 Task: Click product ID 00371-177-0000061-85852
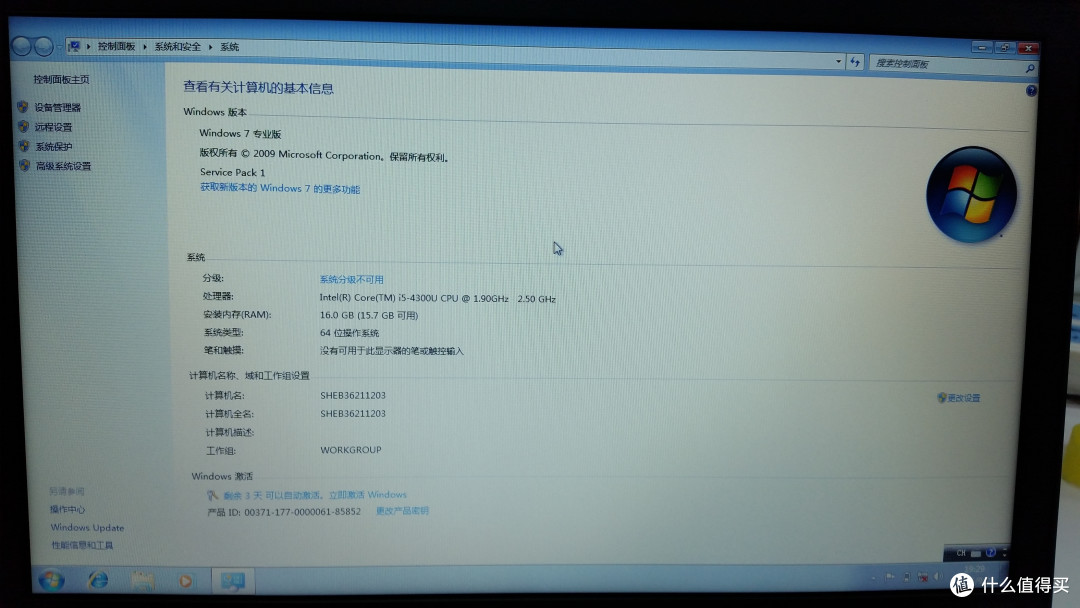(302, 512)
